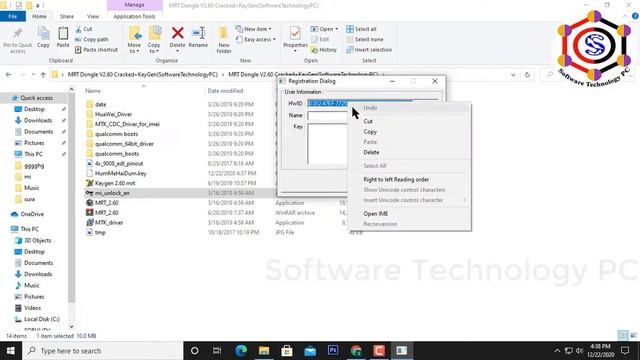Expand address bar history dropdown

click(513, 75)
